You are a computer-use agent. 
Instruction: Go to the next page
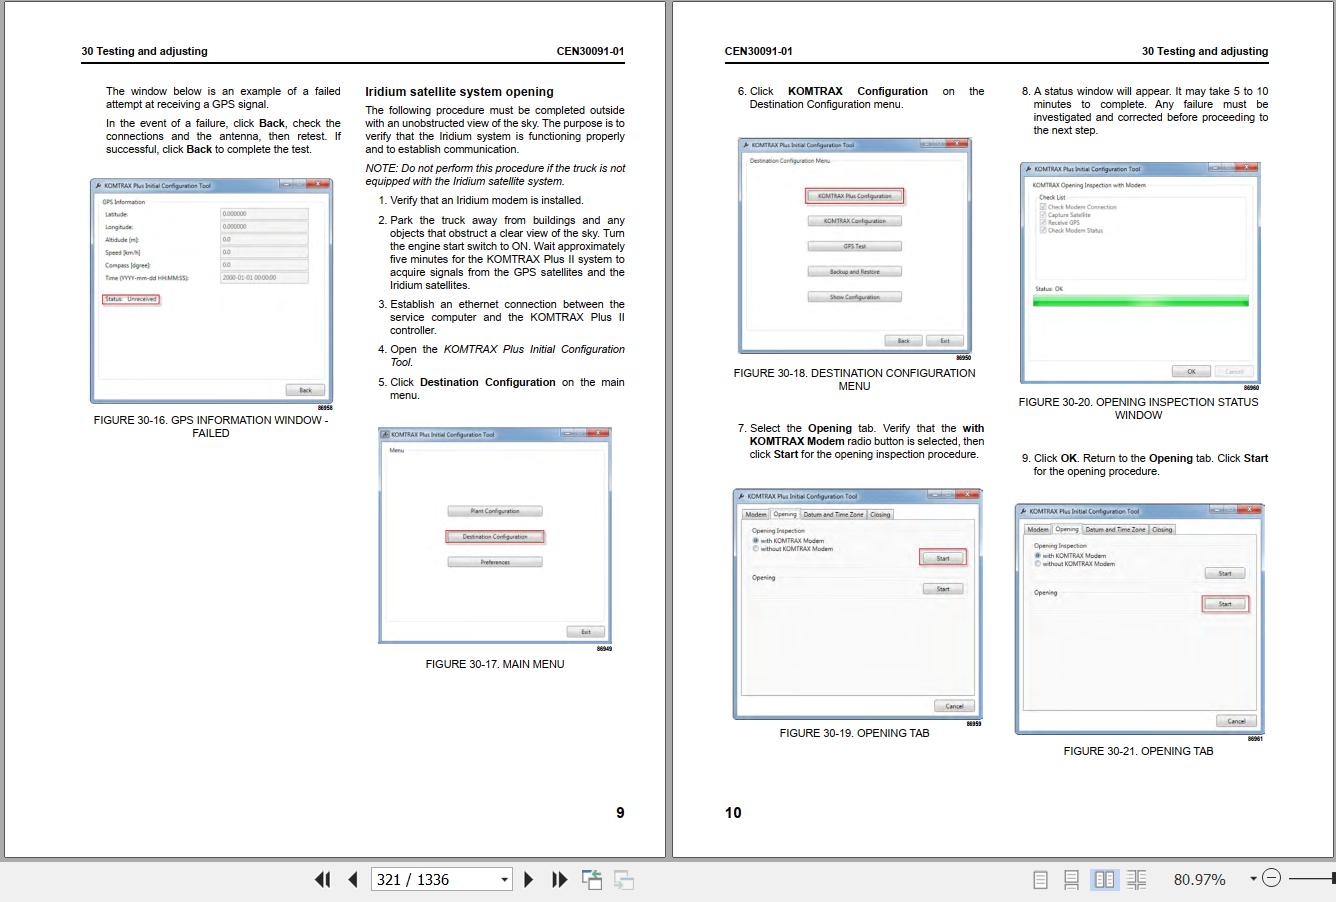click(x=529, y=879)
